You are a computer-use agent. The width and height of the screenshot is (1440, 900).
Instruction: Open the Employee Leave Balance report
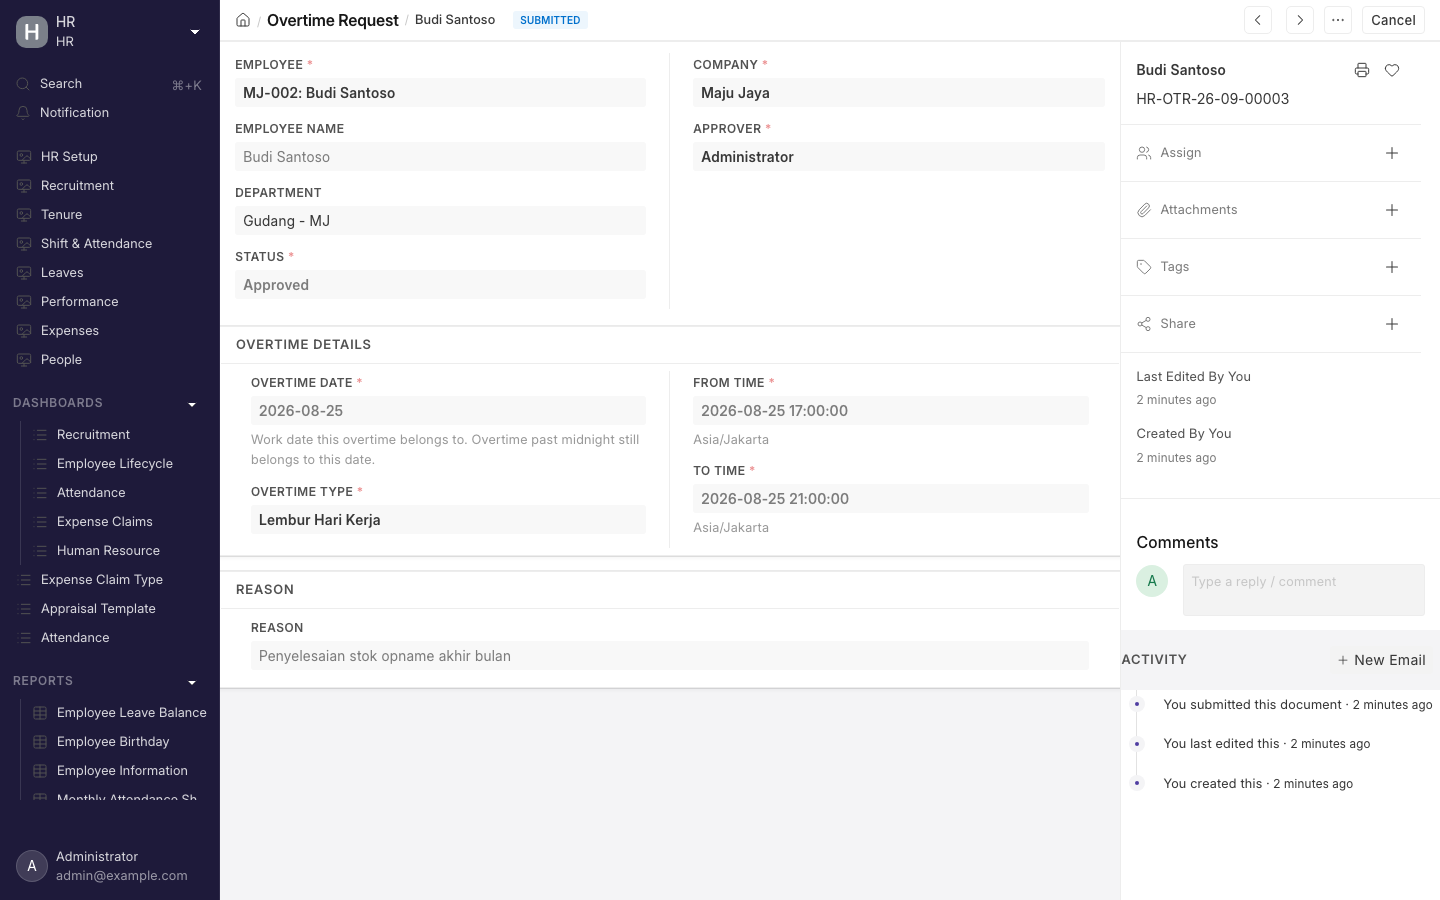point(118,713)
